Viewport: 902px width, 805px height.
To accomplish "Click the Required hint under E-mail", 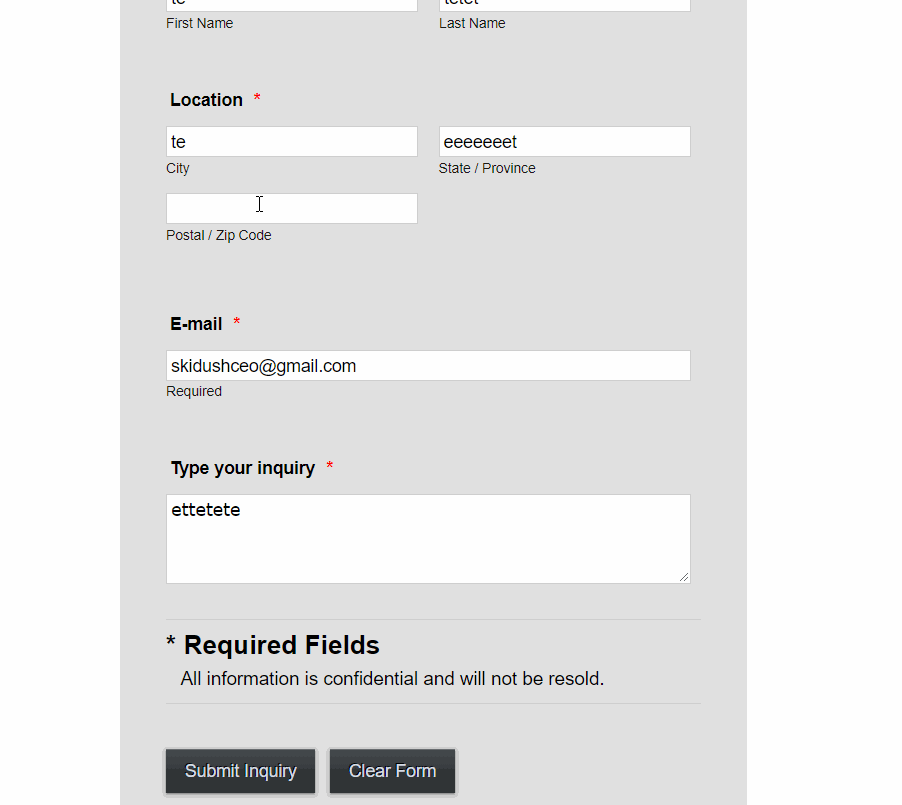I will 194,391.
